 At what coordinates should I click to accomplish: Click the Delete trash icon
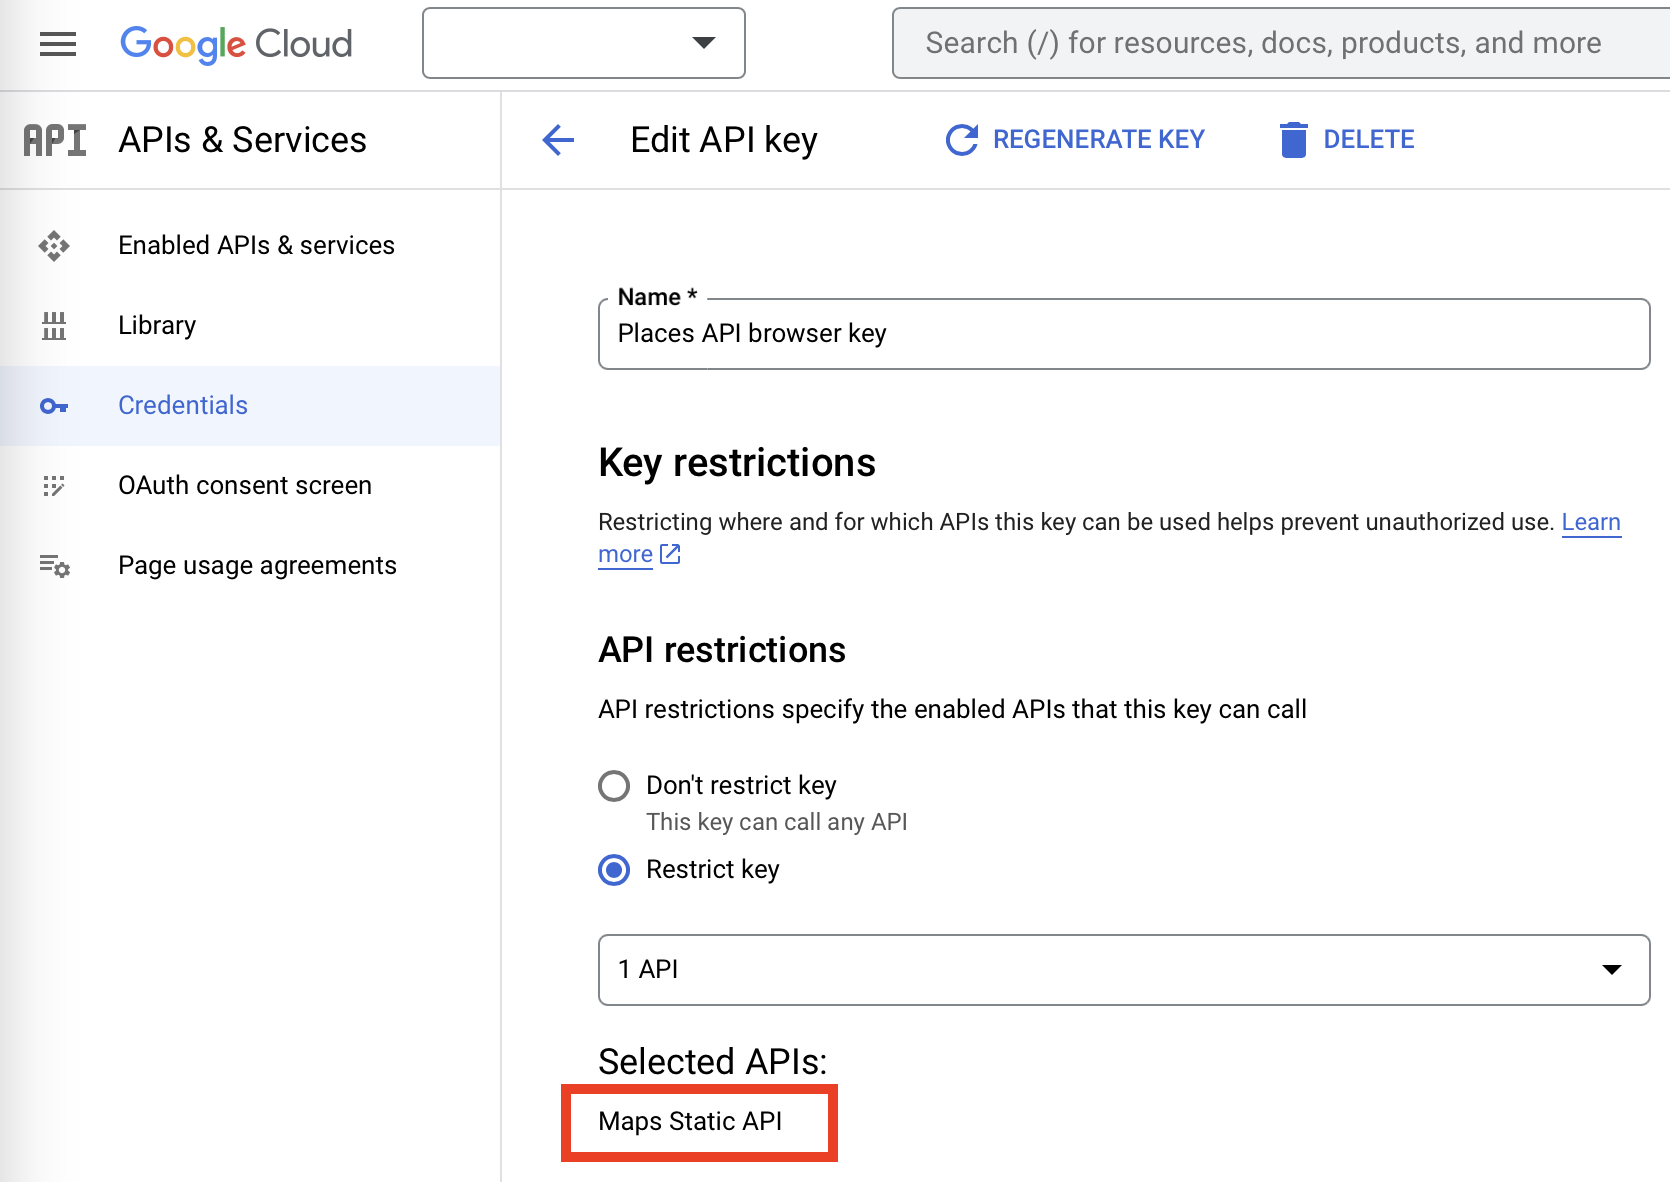click(1295, 139)
